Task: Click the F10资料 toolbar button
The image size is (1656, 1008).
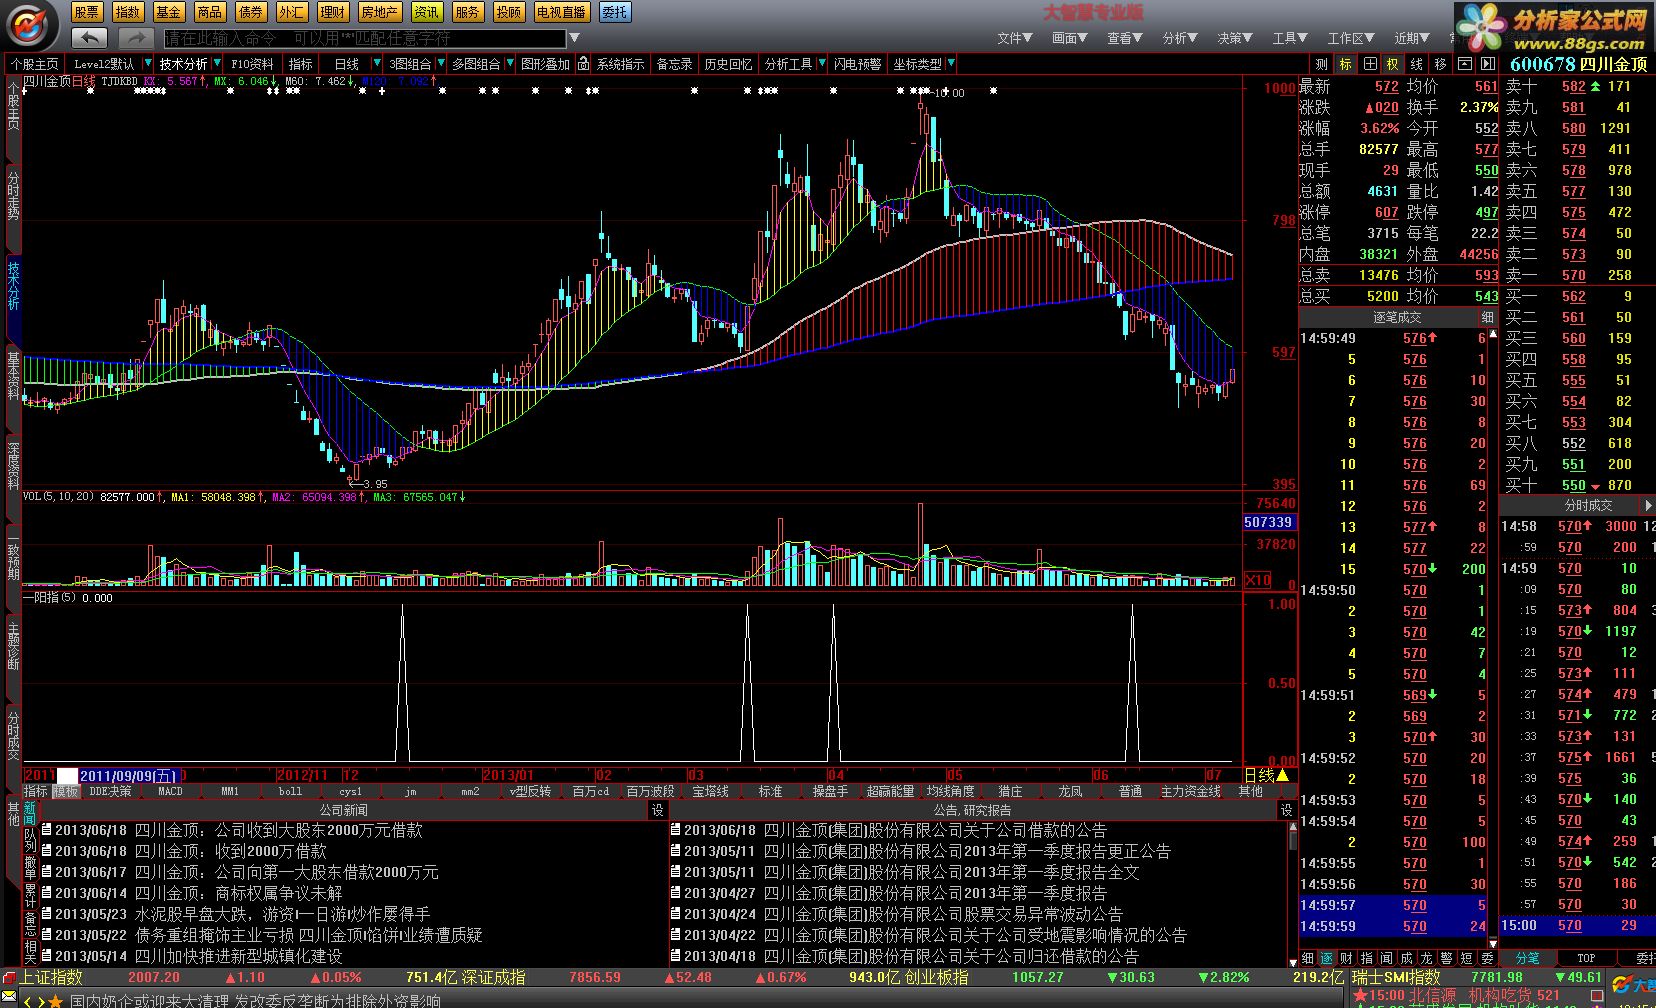Action: pos(252,64)
